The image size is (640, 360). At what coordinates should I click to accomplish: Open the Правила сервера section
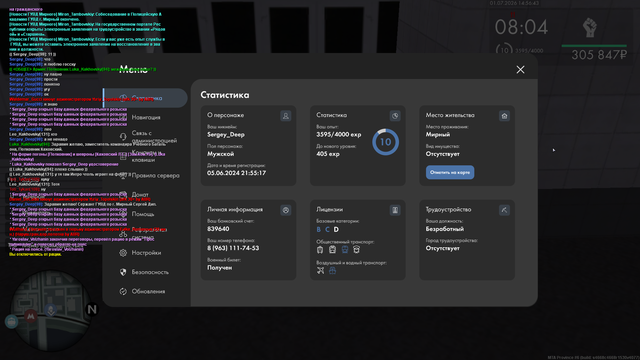[x=155, y=176]
